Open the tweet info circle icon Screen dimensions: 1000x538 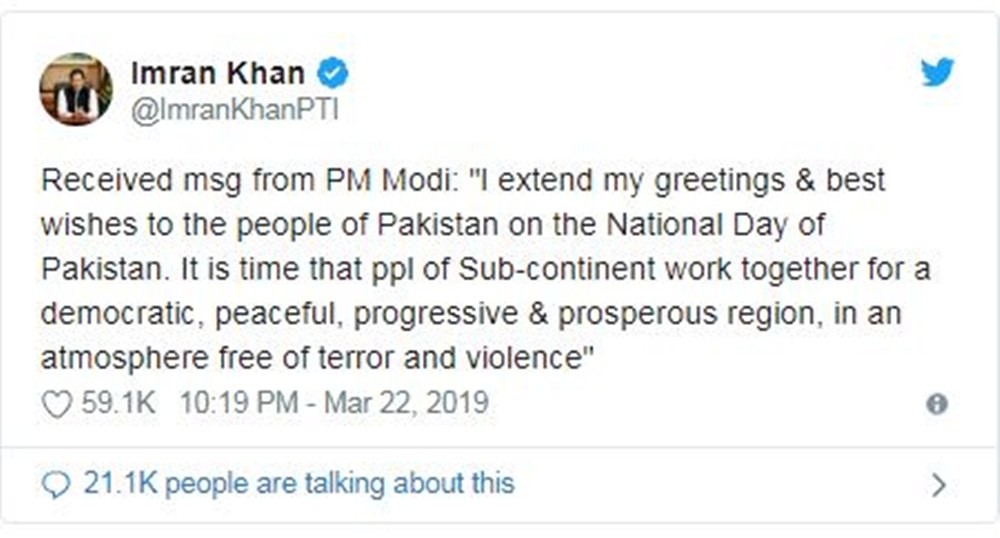[x=936, y=404]
